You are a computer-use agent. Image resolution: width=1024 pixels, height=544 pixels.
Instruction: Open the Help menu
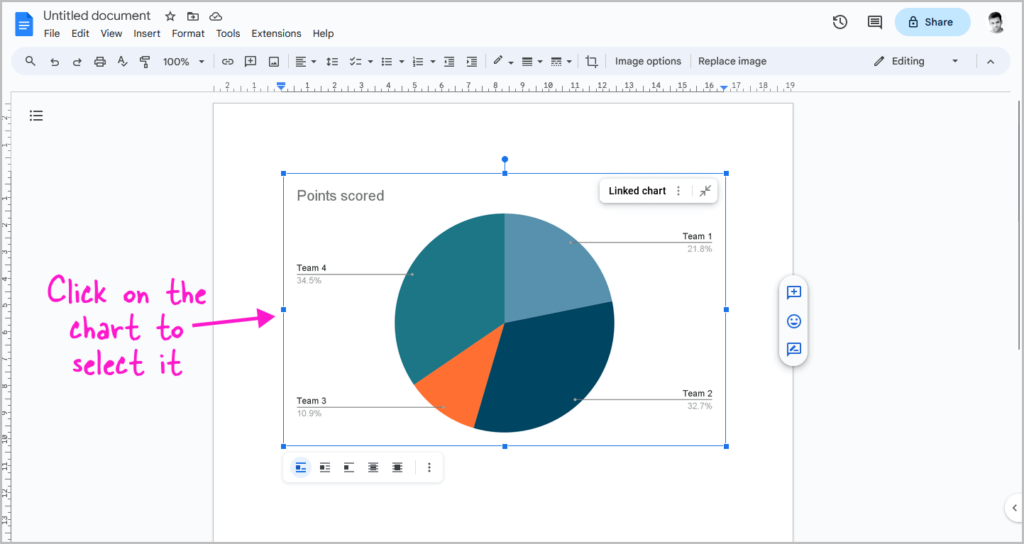[323, 33]
